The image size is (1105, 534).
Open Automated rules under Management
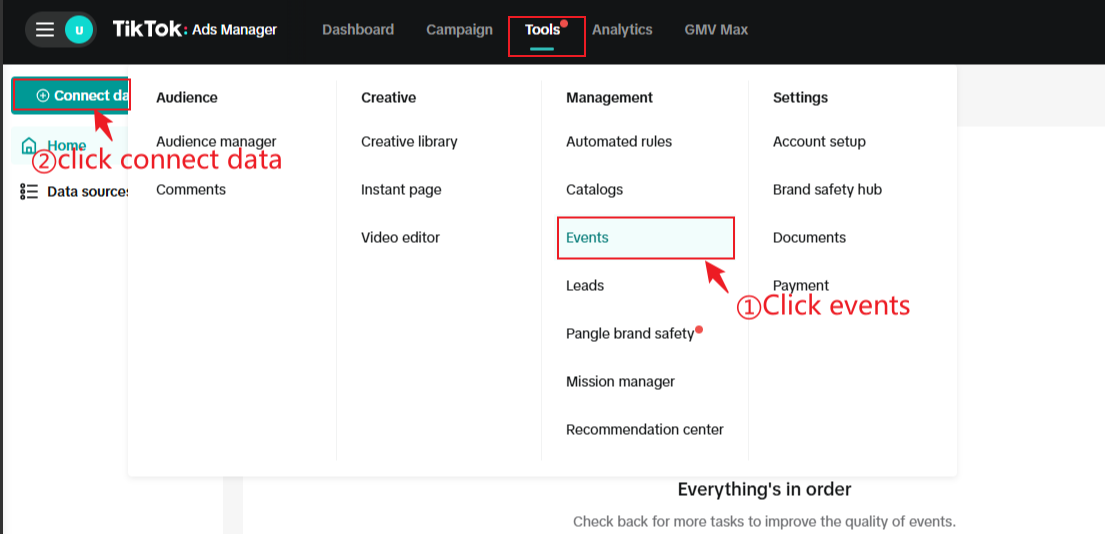pos(619,142)
